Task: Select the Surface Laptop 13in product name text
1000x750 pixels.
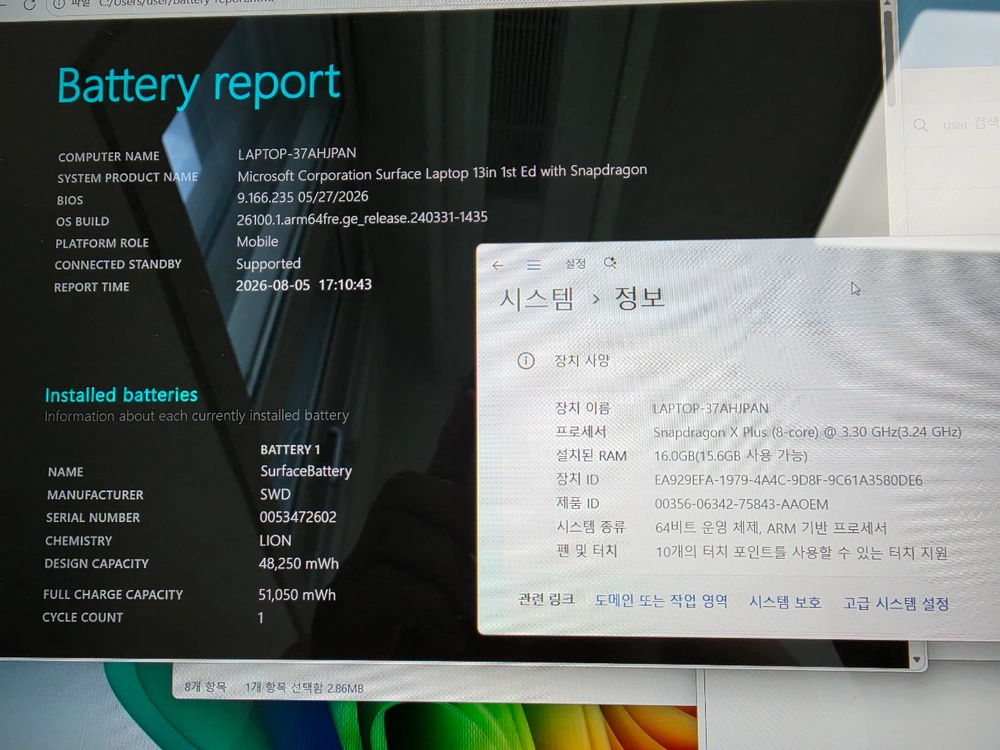Action: pos(442,173)
